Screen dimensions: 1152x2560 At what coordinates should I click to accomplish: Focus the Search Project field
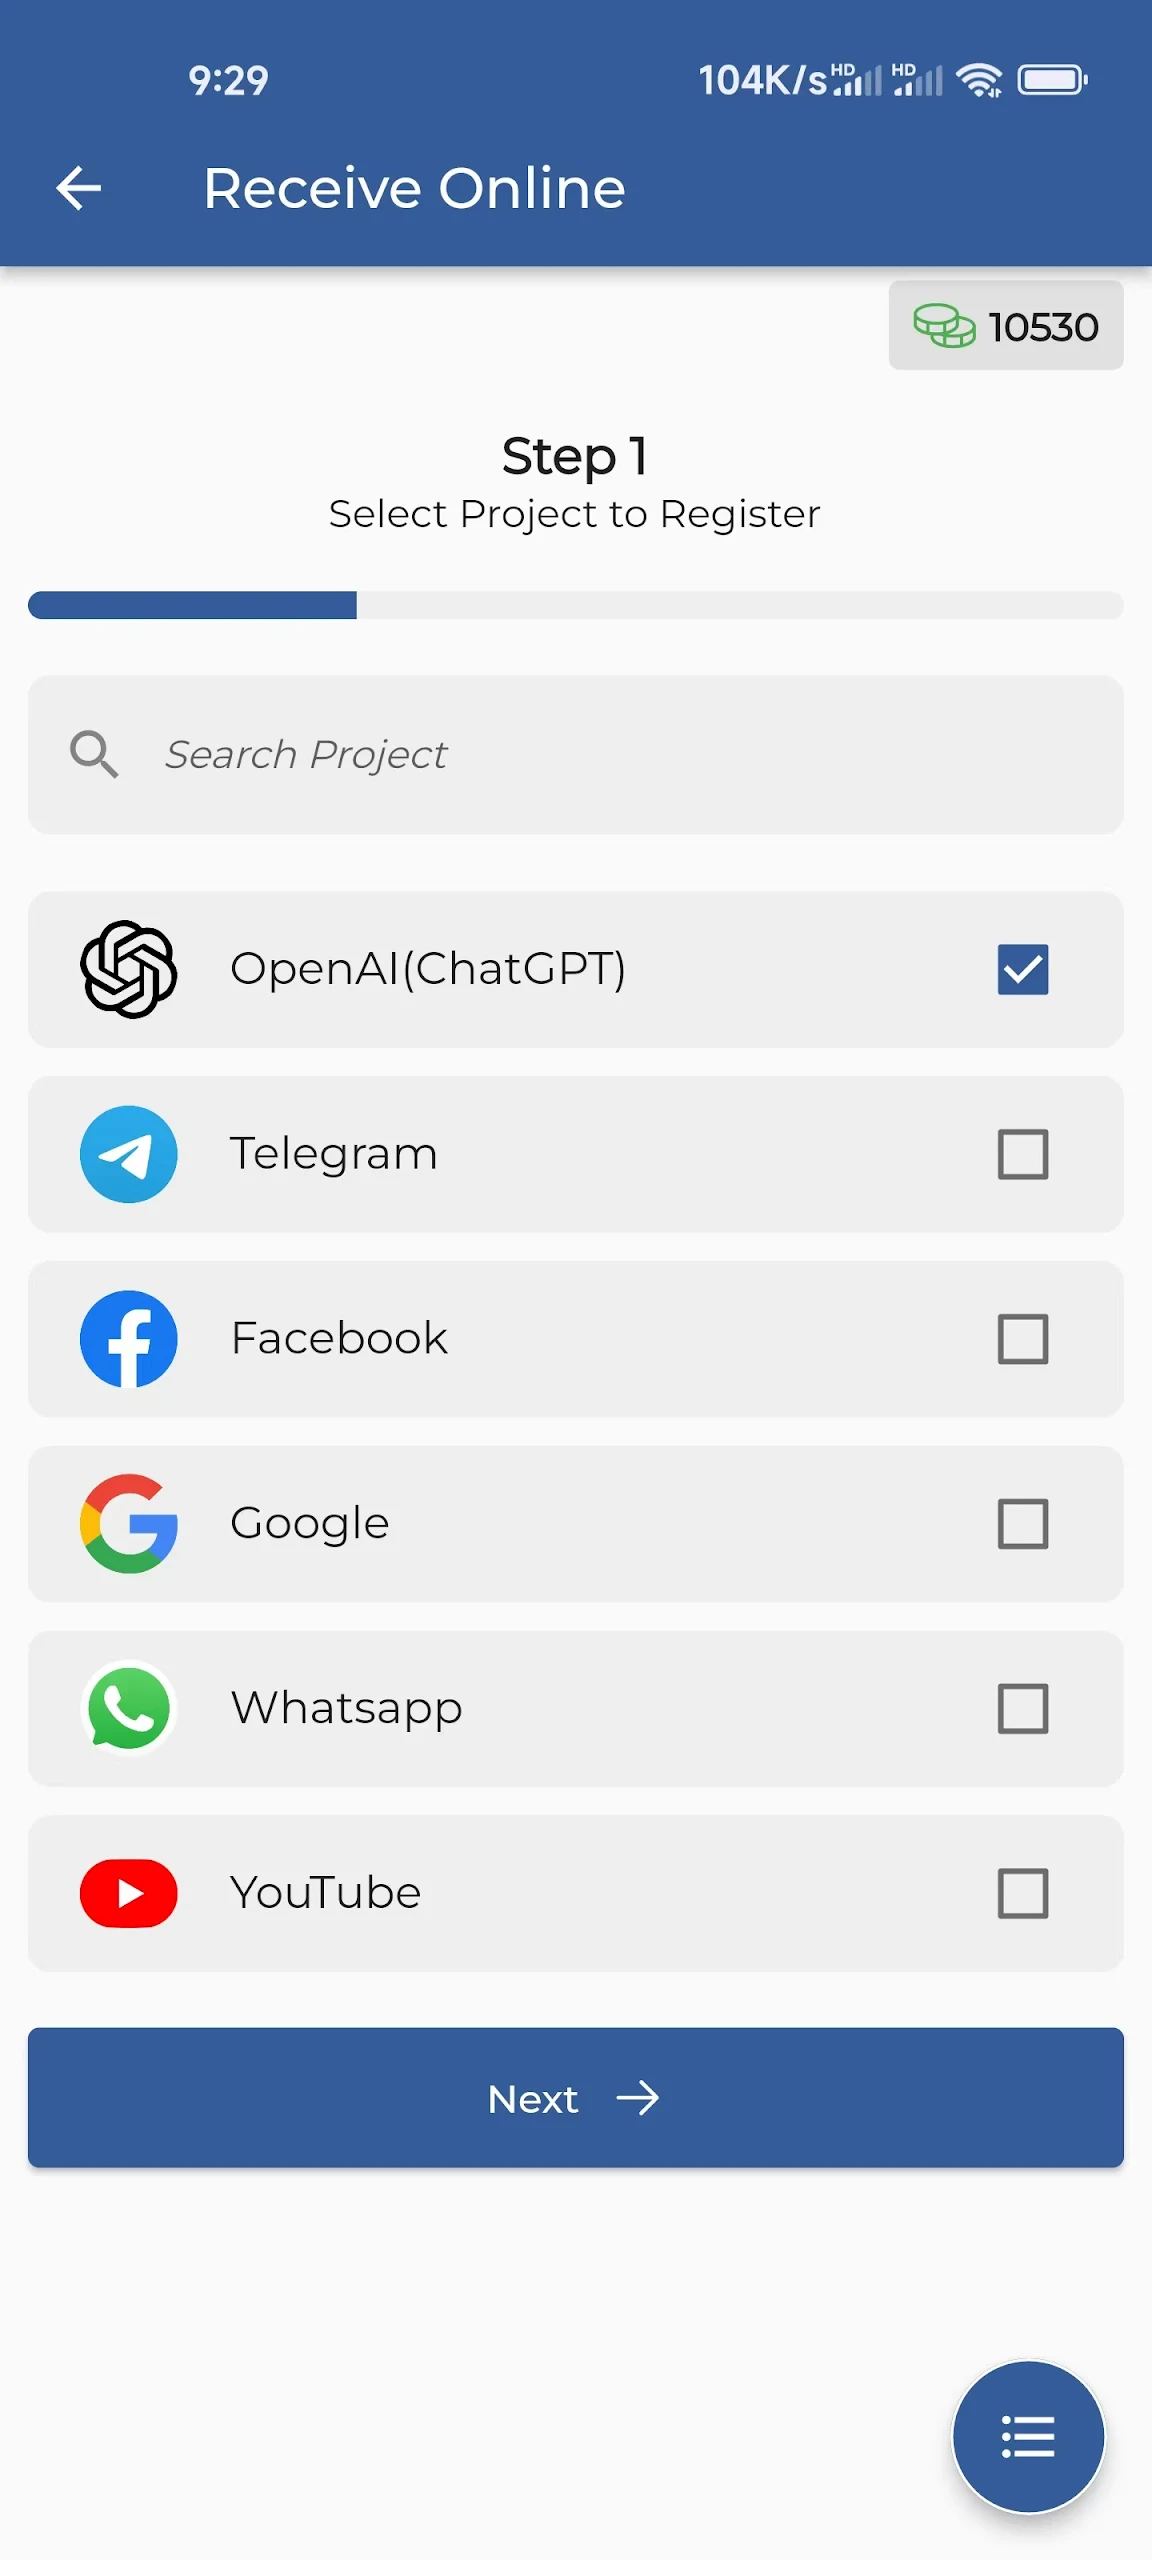[600, 754]
